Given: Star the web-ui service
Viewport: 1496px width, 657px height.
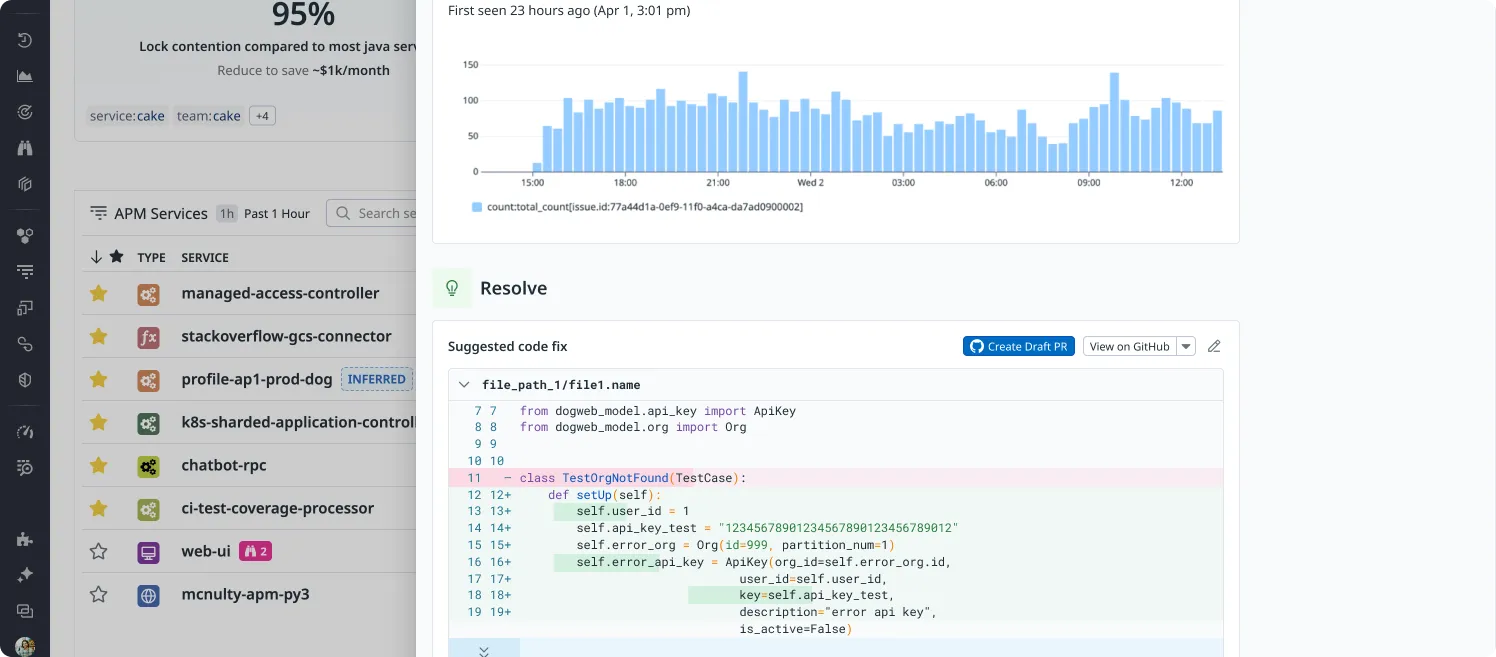Looking at the screenshot, I should click(x=98, y=551).
